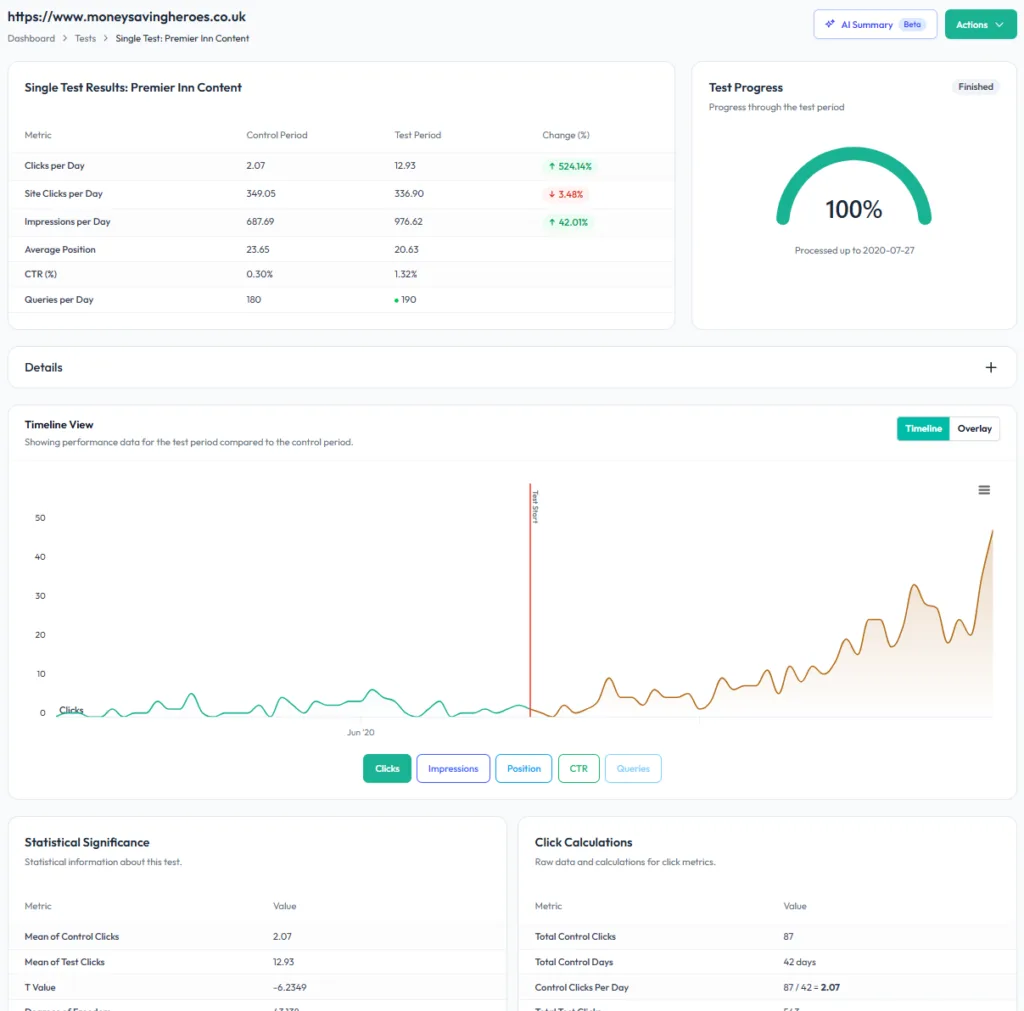
Task: Open the chart export hamburger menu
Action: coord(984,489)
